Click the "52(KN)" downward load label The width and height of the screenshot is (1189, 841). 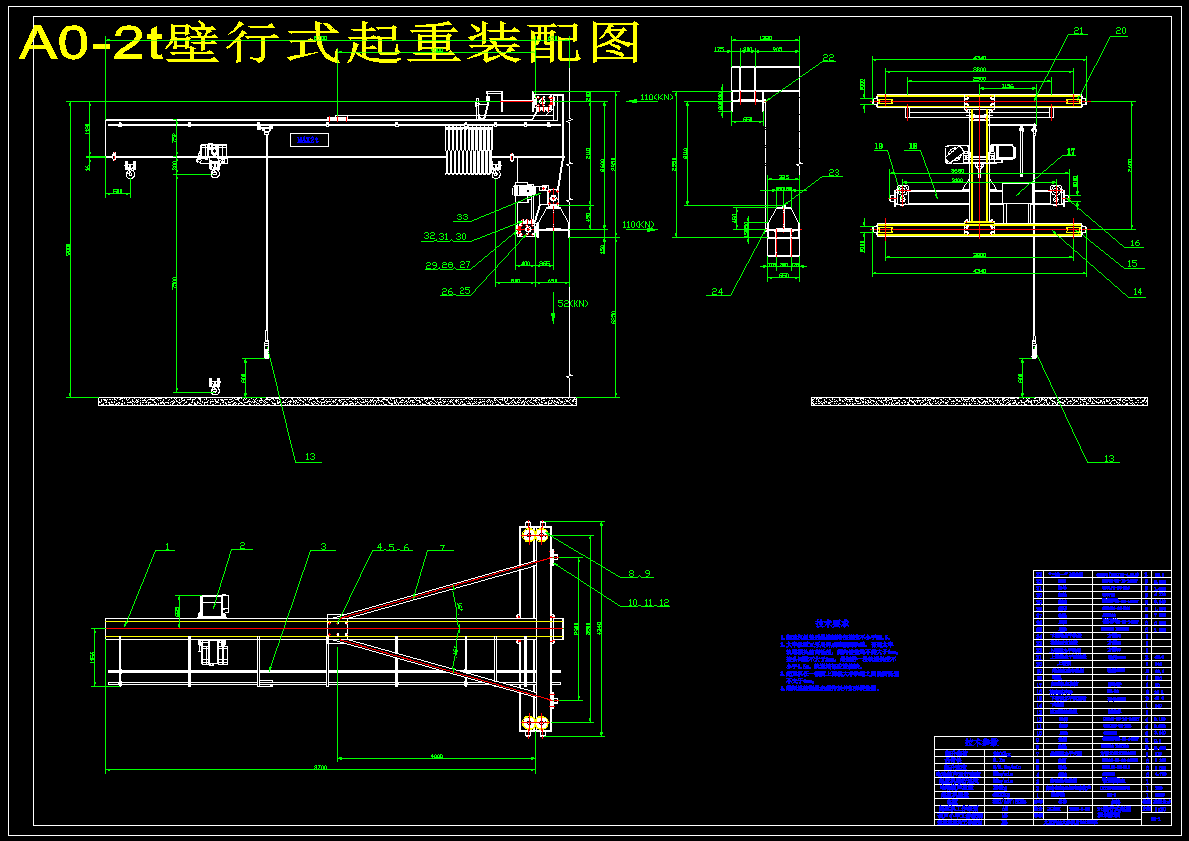coord(573,303)
